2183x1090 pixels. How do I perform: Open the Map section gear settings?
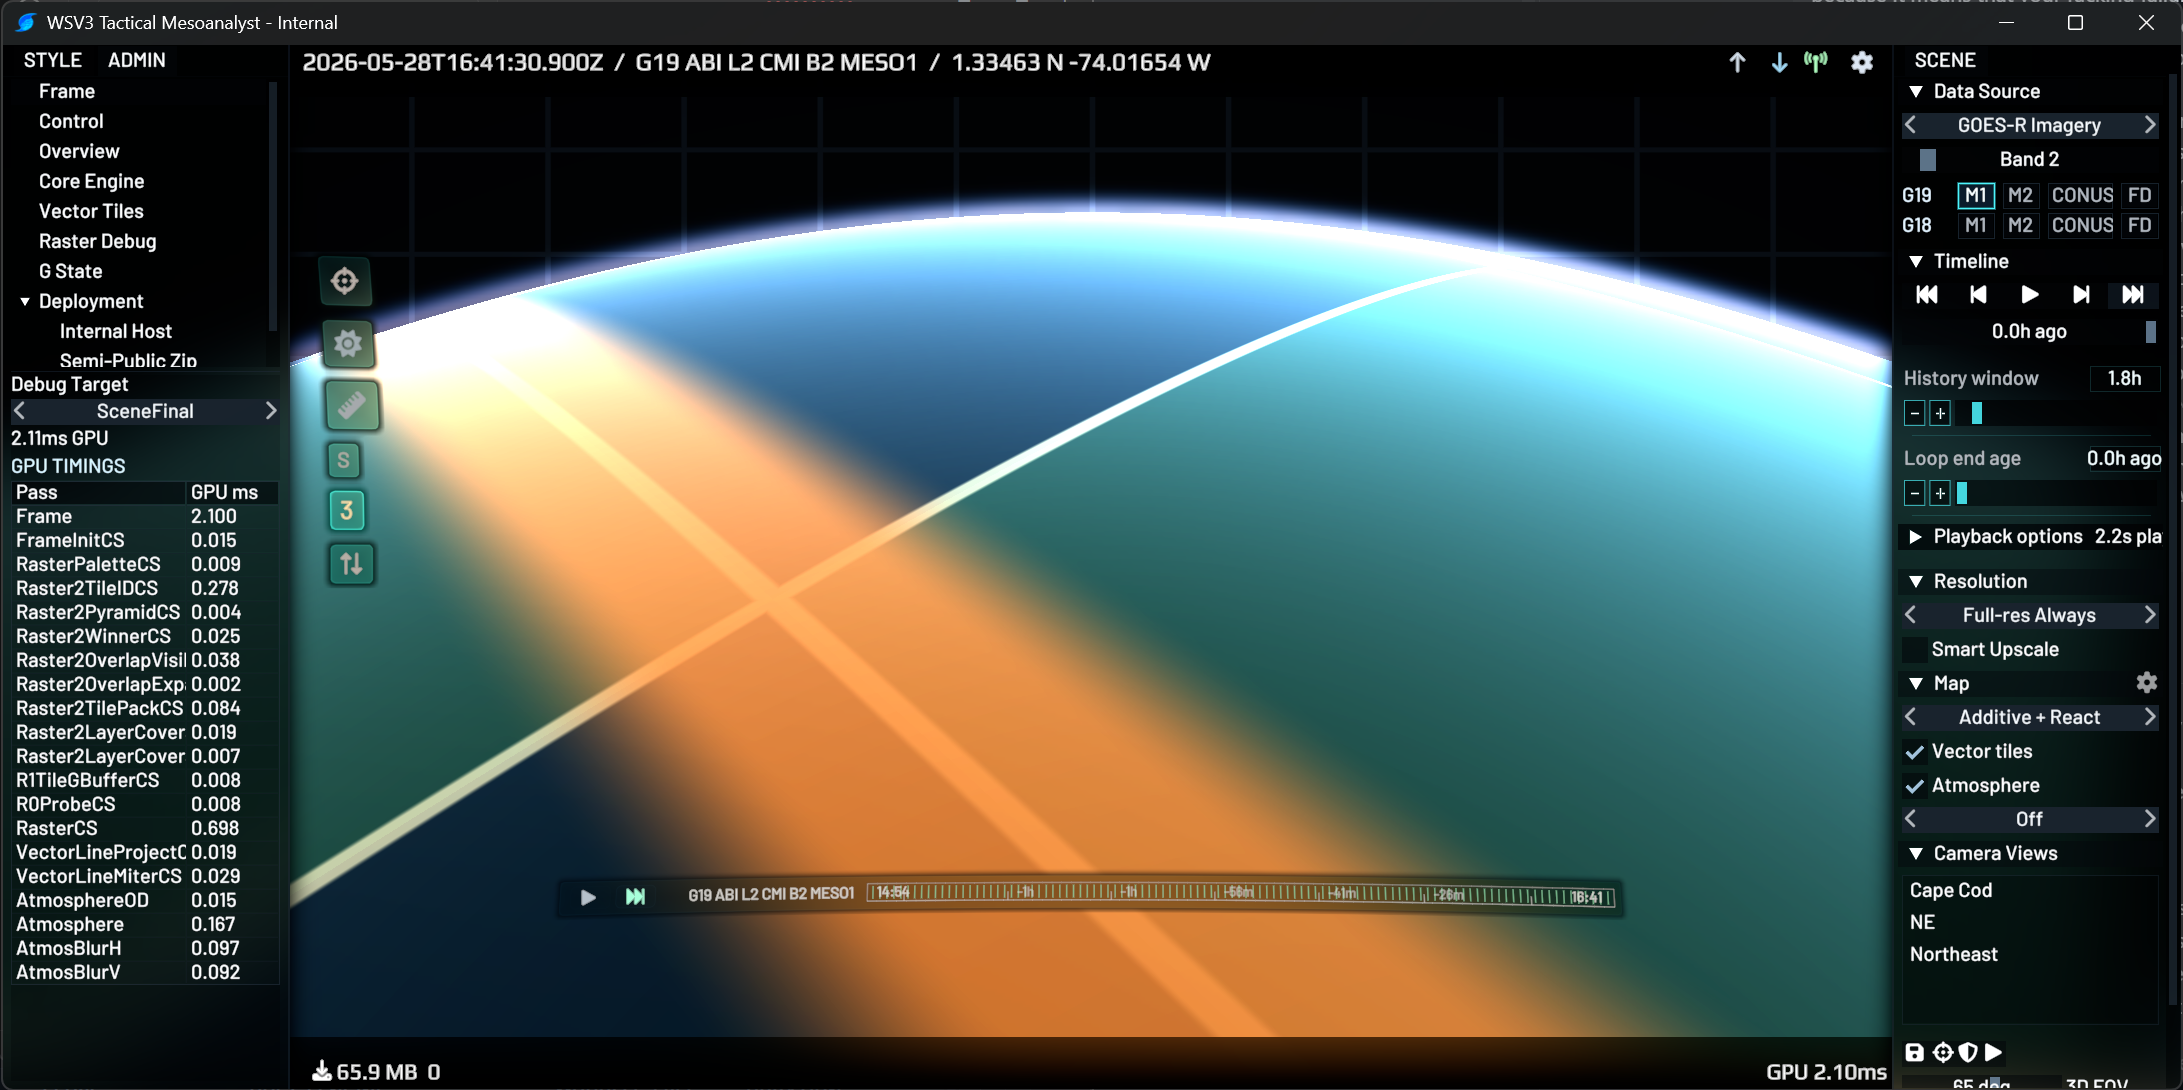(x=2146, y=683)
